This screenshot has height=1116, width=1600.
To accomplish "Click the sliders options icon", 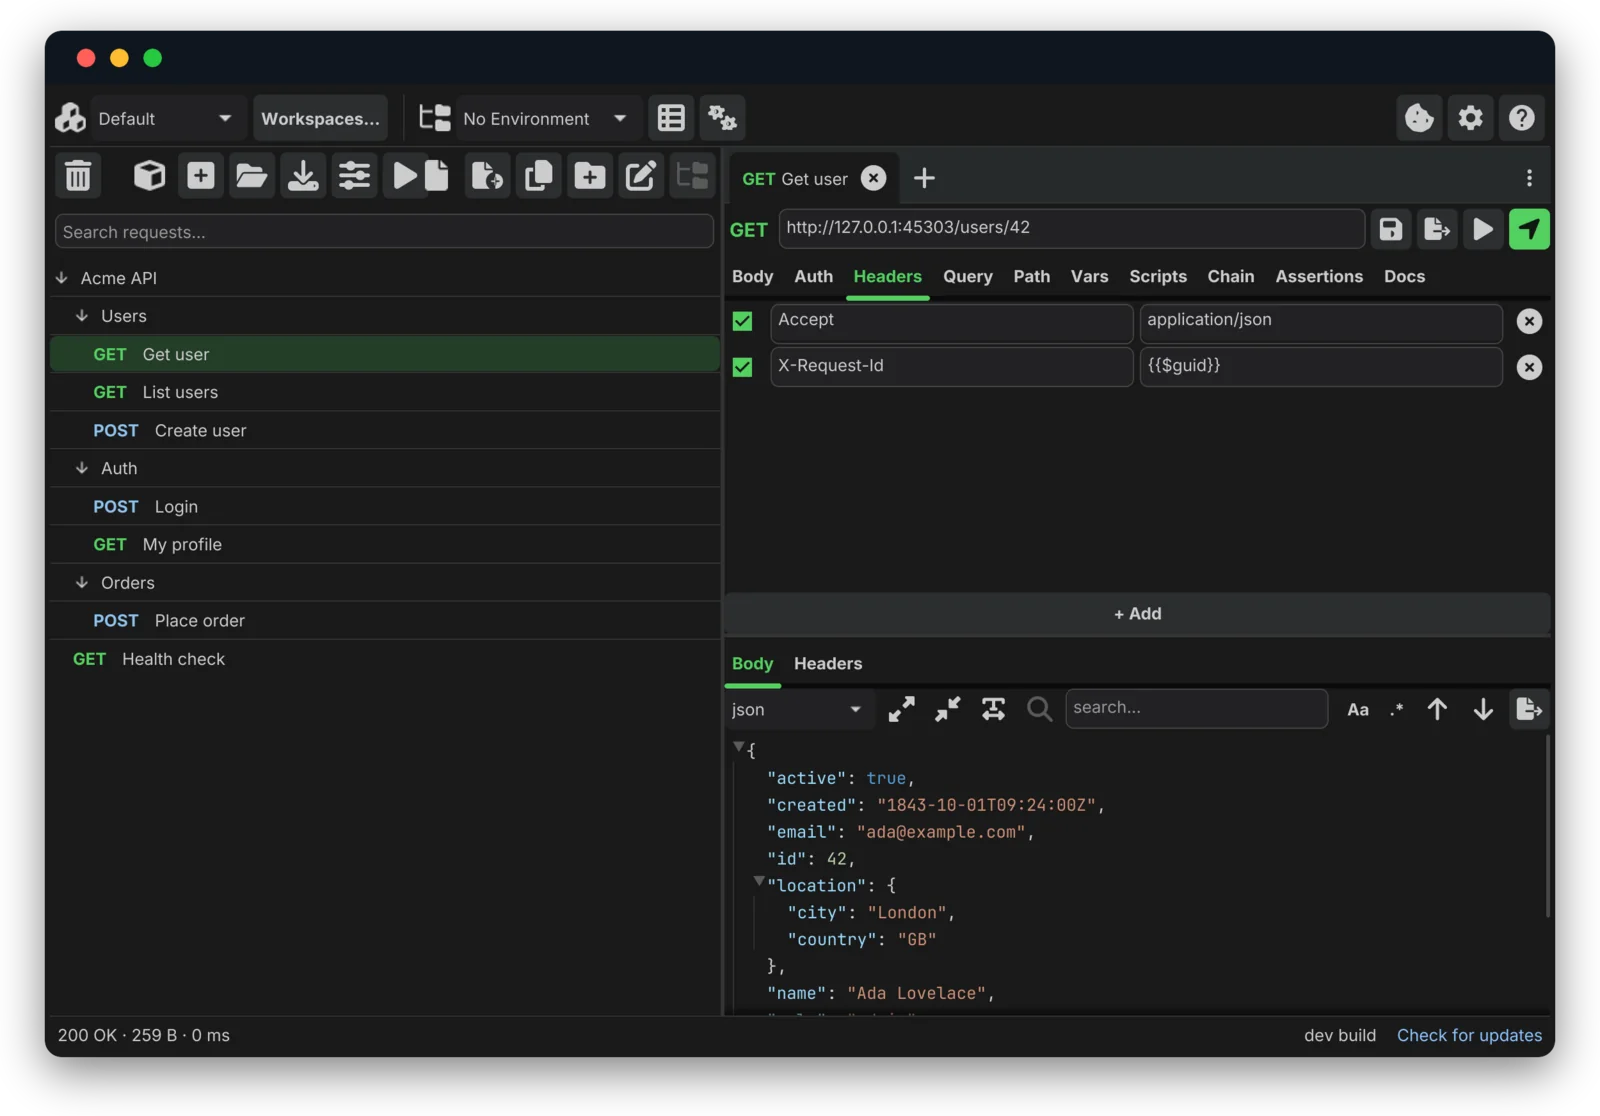I will pos(354,176).
